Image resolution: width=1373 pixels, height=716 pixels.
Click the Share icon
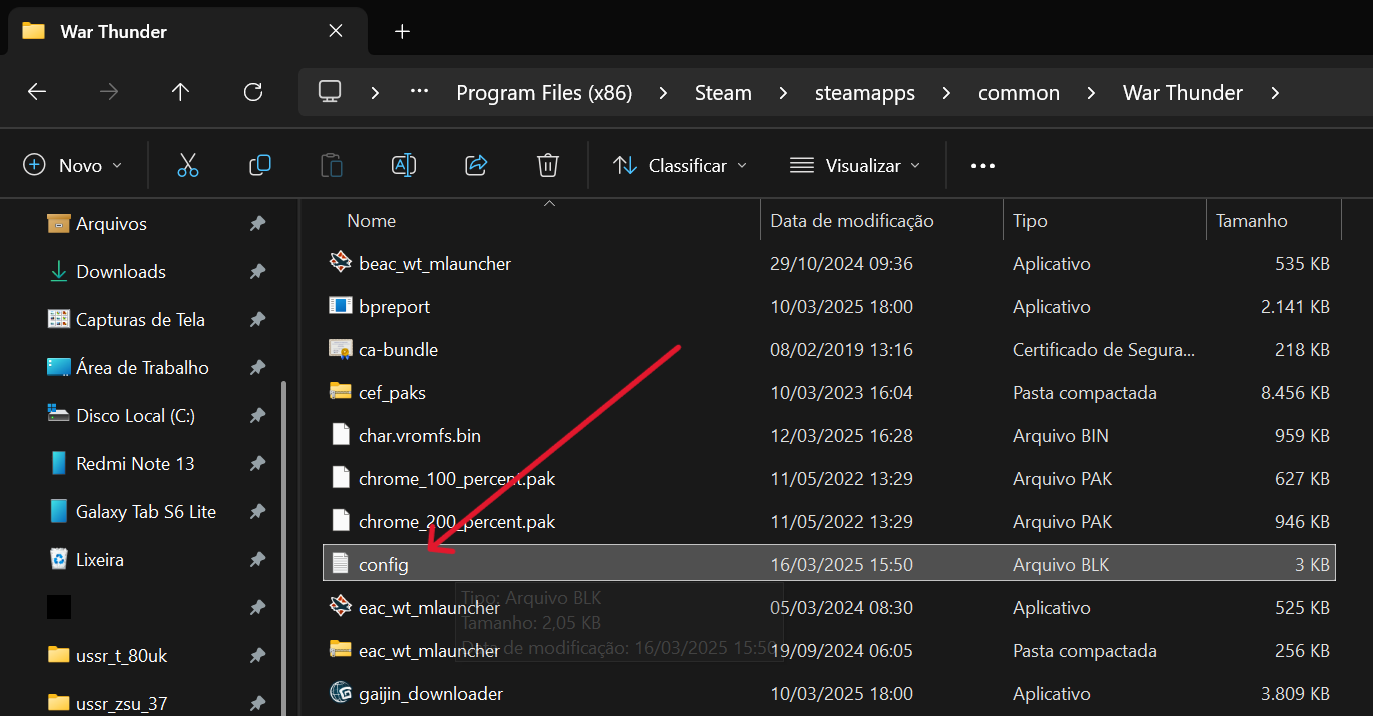(x=476, y=165)
